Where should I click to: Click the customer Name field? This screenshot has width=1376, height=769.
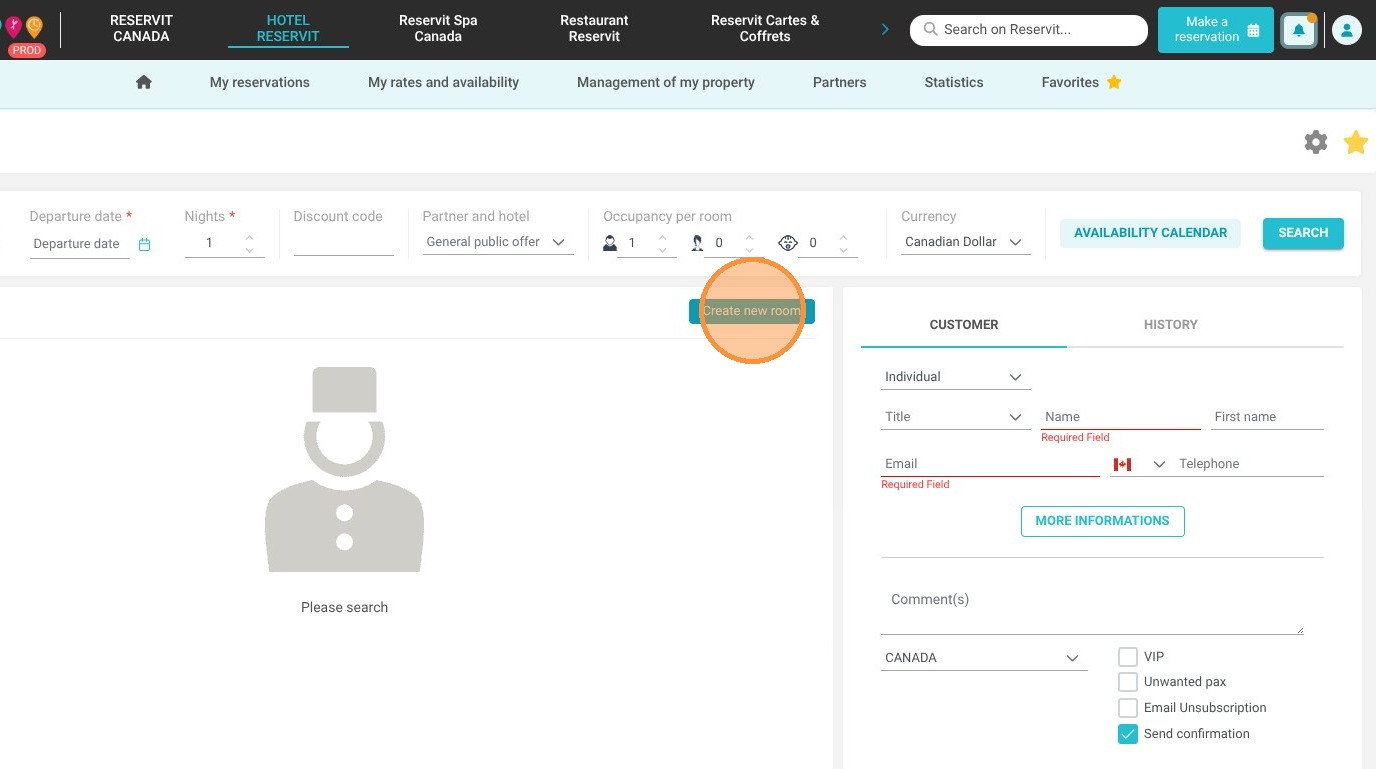pyautogui.click(x=1120, y=417)
